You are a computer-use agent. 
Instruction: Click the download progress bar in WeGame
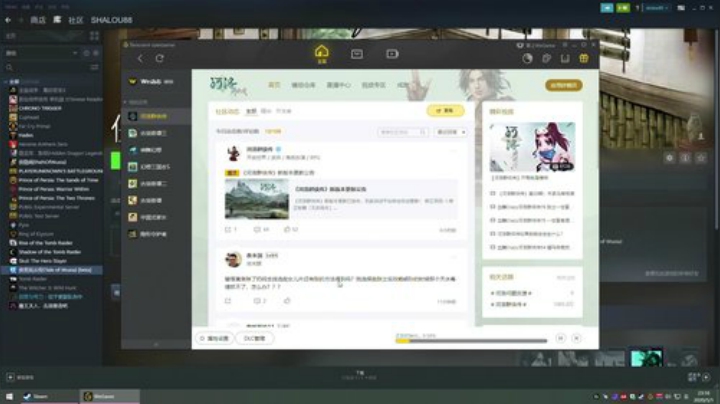tap(471, 341)
